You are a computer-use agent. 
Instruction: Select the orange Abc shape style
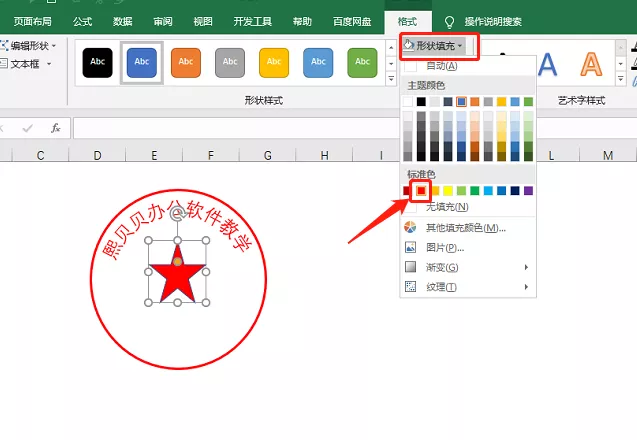click(x=186, y=63)
